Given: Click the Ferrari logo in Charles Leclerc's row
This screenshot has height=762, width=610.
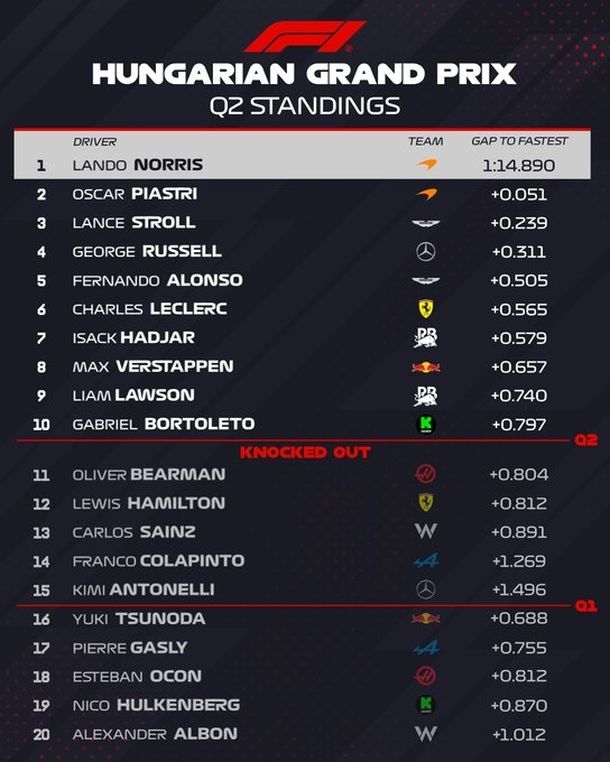Looking at the screenshot, I should (425, 309).
